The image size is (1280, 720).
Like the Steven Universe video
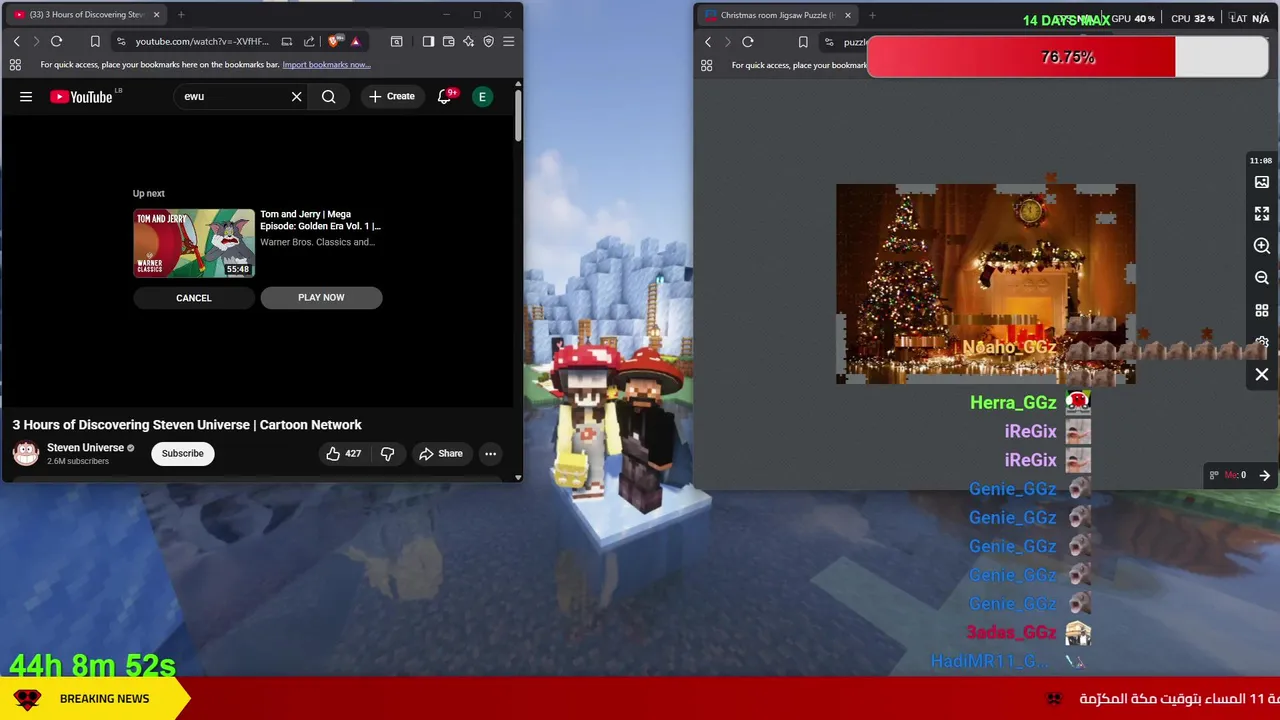(x=343, y=454)
